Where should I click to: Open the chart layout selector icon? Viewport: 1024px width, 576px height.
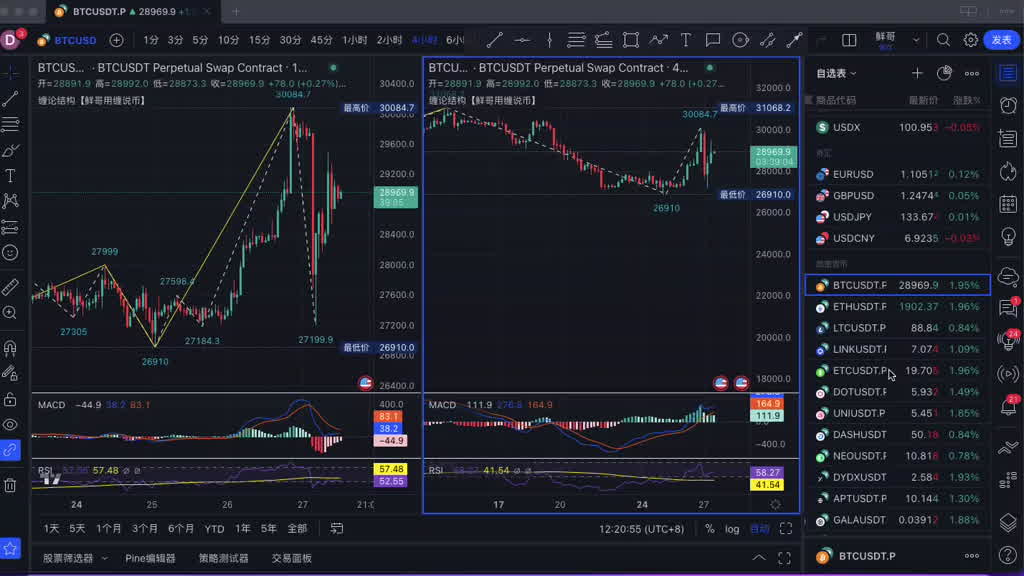click(849, 40)
